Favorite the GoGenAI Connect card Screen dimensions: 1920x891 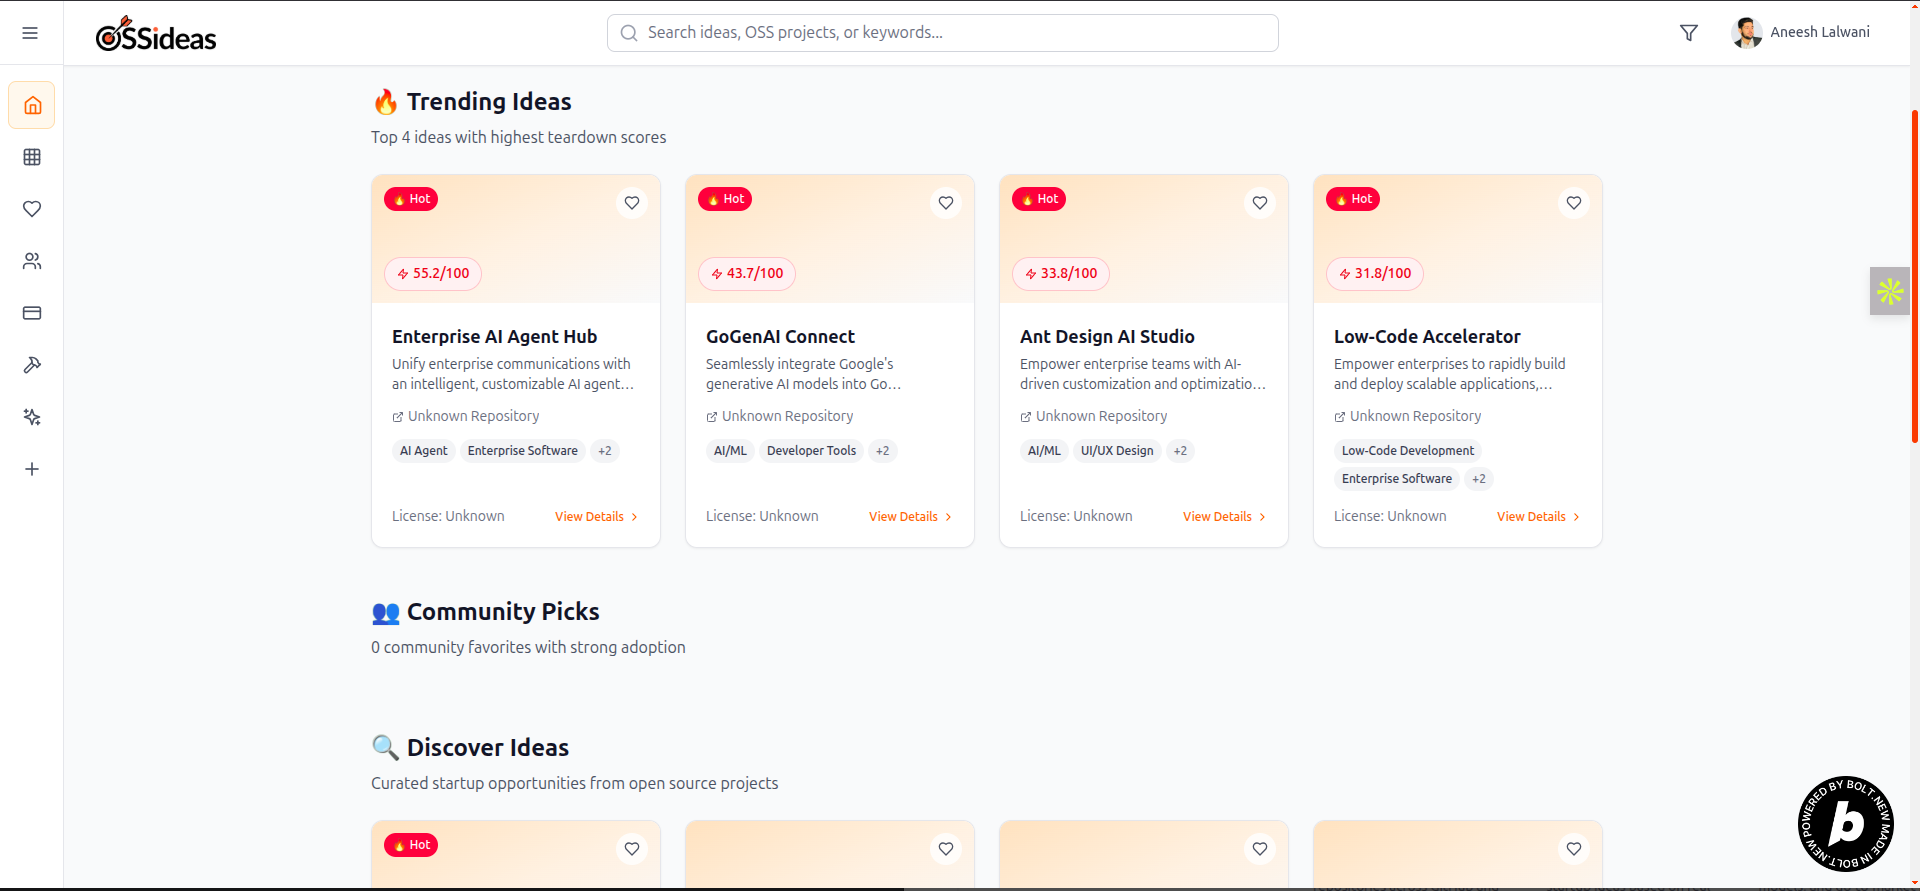pyautogui.click(x=946, y=203)
